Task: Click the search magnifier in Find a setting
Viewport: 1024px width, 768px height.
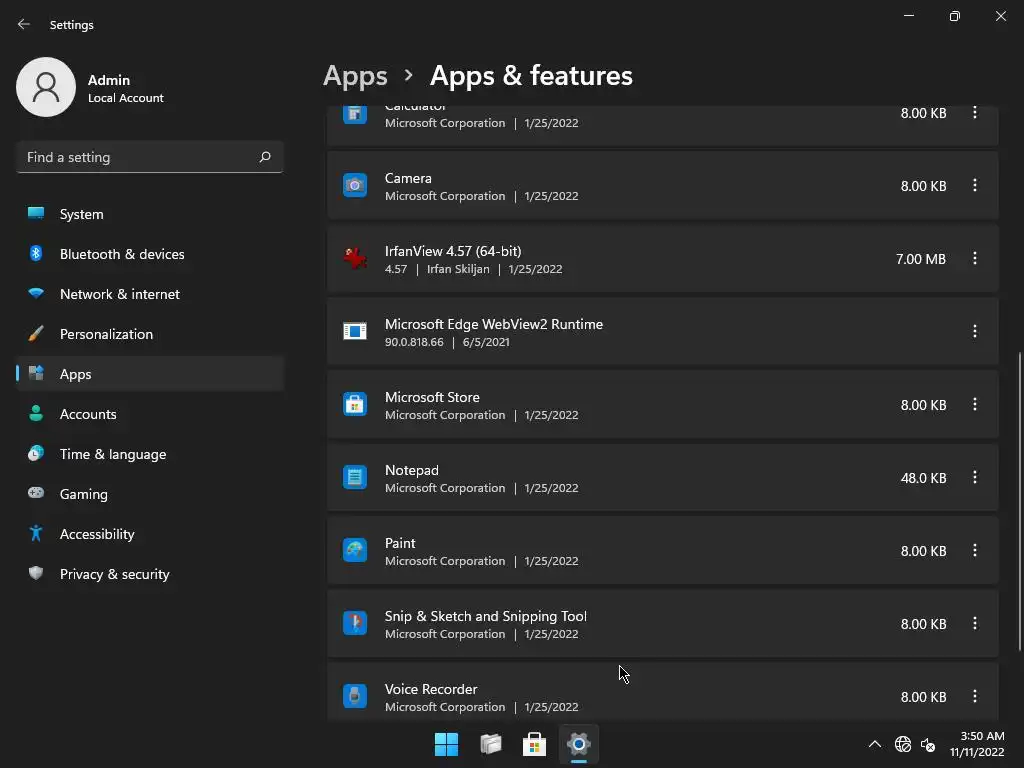Action: point(265,157)
